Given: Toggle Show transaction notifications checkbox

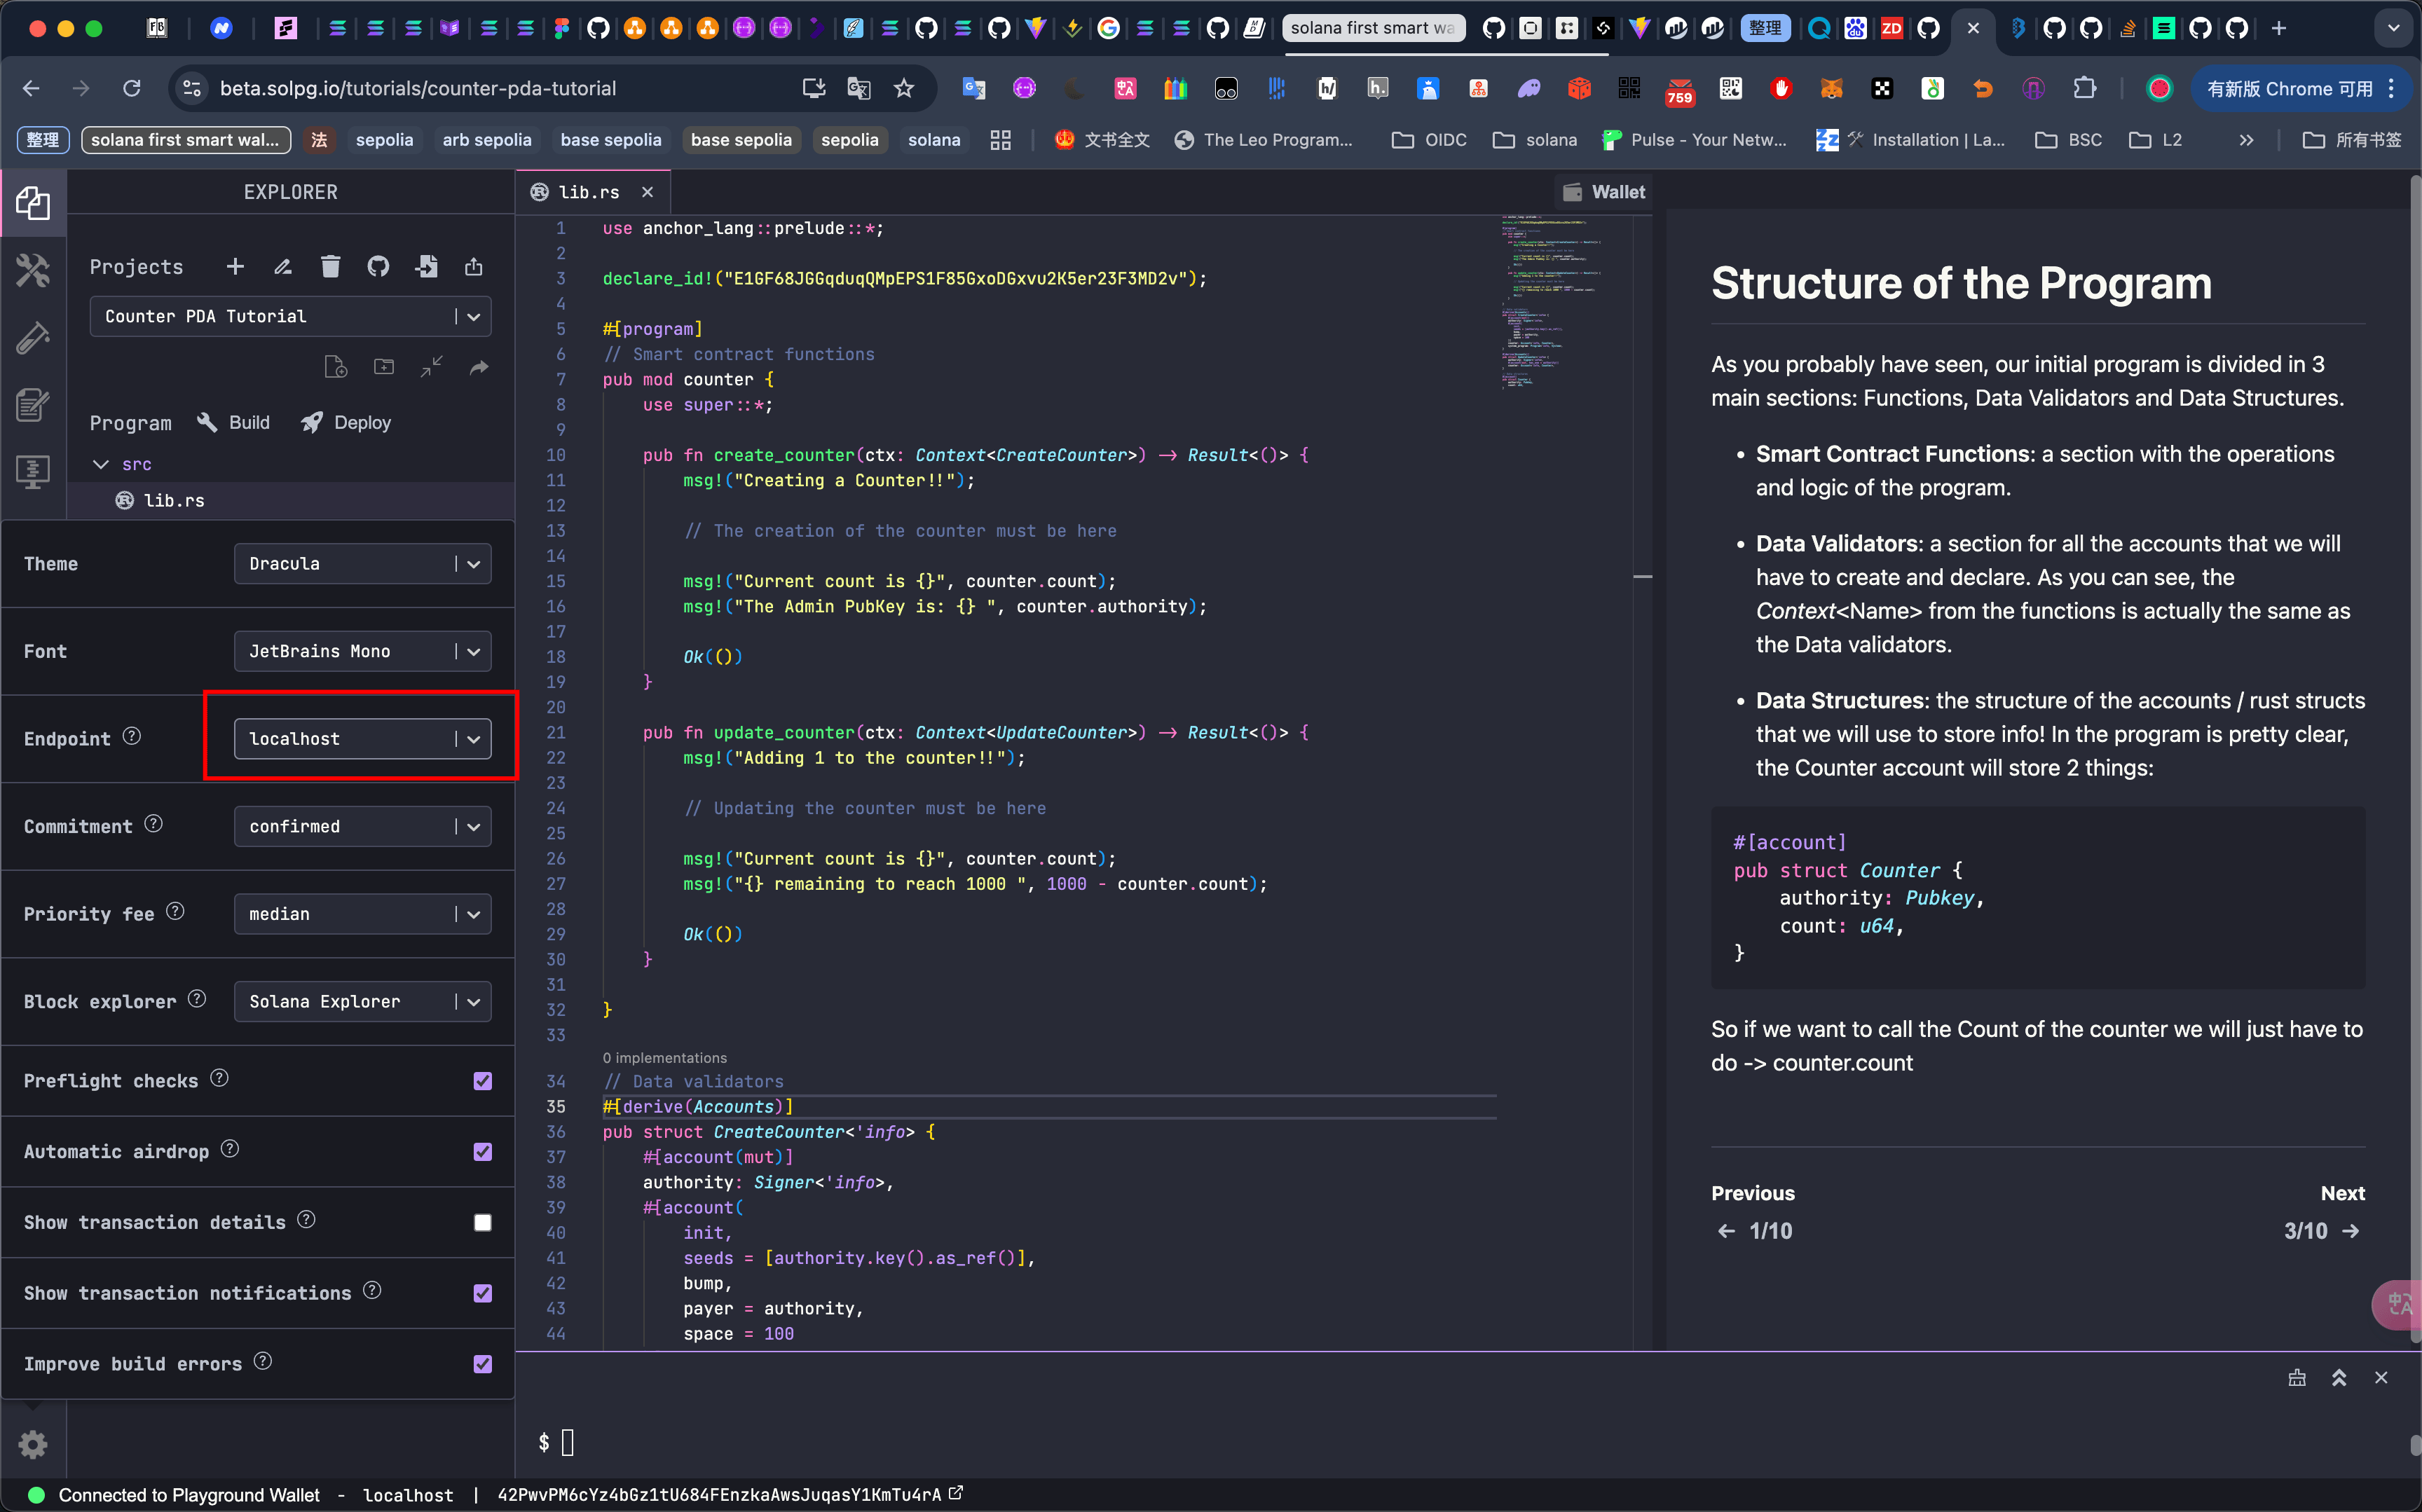Looking at the screenshot, I should pos(483,1293).
